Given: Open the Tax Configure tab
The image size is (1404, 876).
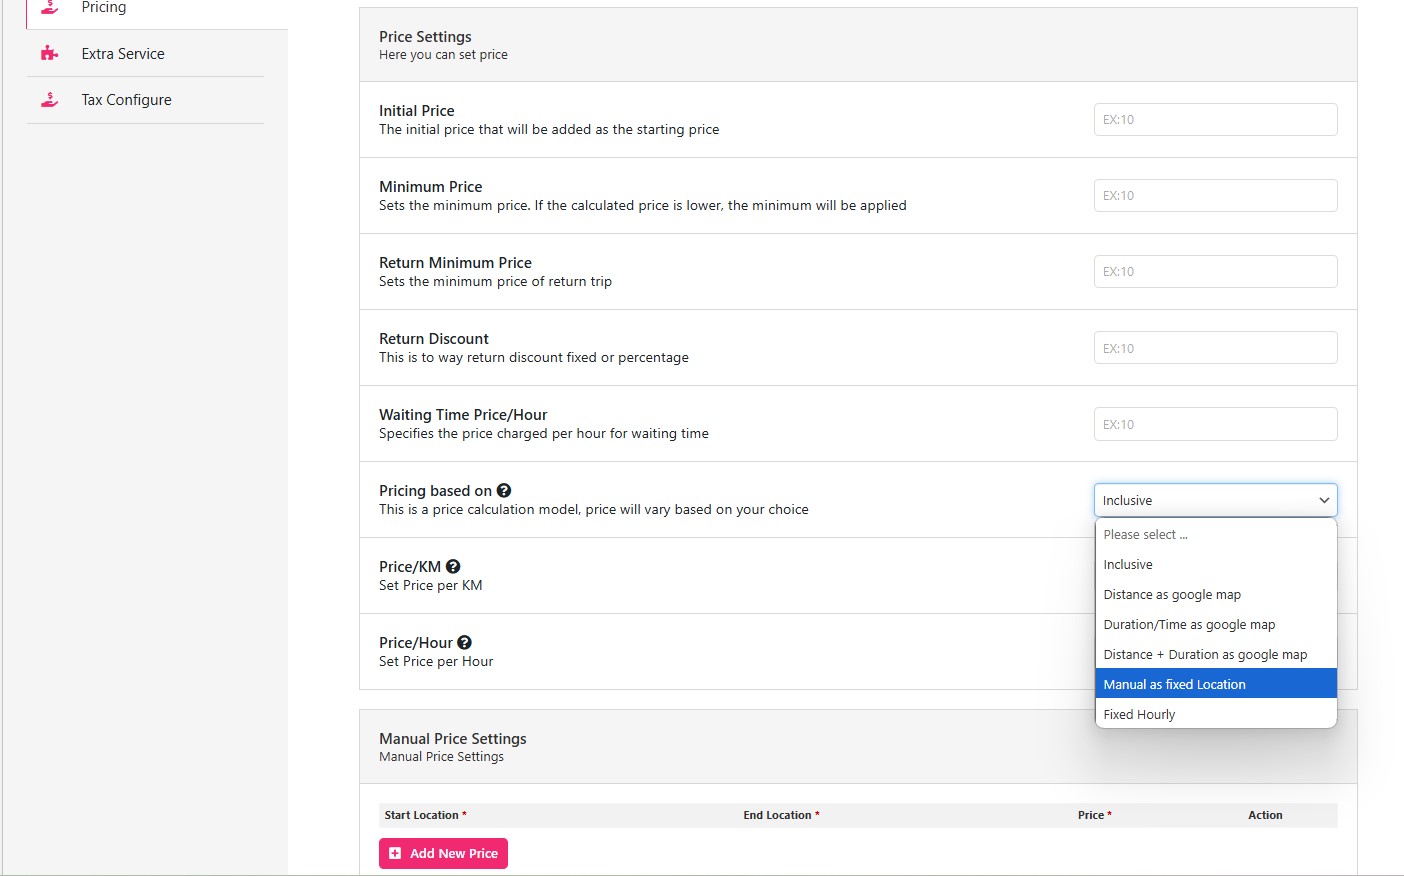Looking at the screenshot, I should (146, 100).
